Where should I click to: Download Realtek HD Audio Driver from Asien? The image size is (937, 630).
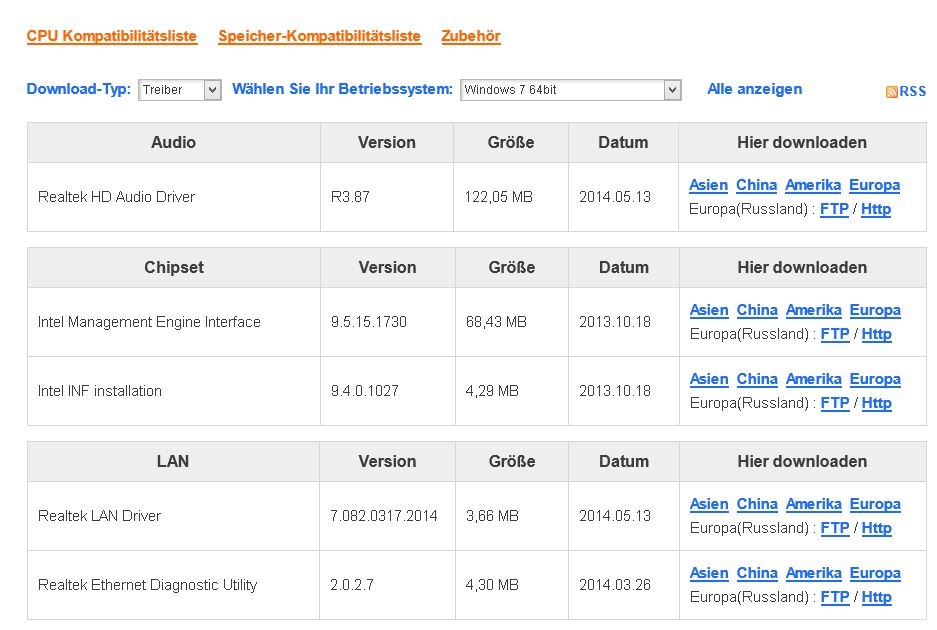pyautogui.click(x=708, y=185)
